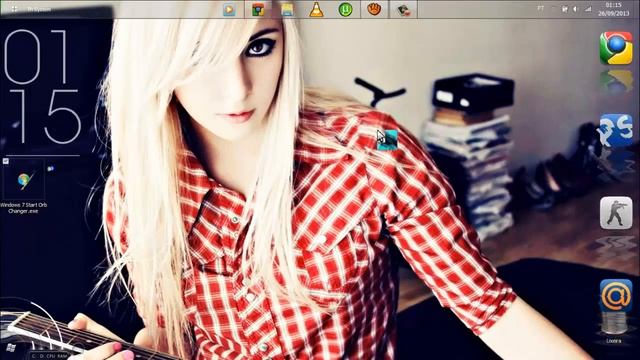Open the taskbar clock showing 01:15

(x=613, y=9)
